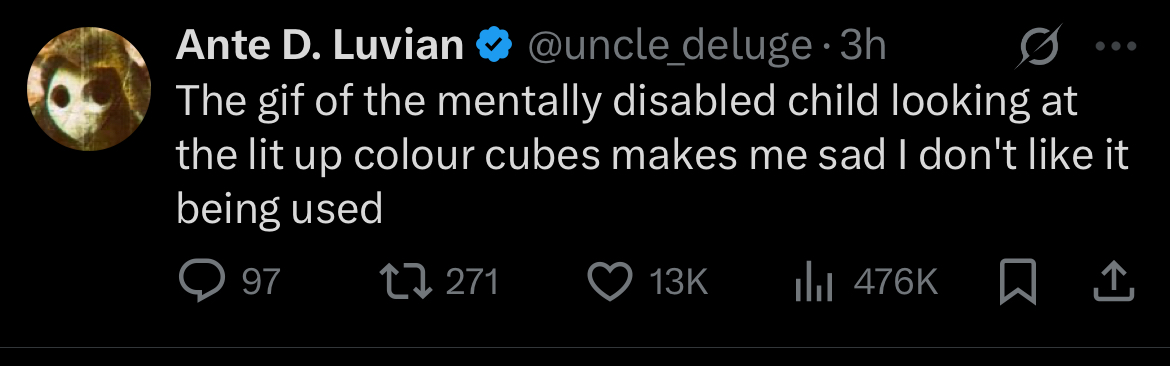Repost the tweet with the retweet arrows icon
The image size is (1170, 366).
[x=406, y=283]
